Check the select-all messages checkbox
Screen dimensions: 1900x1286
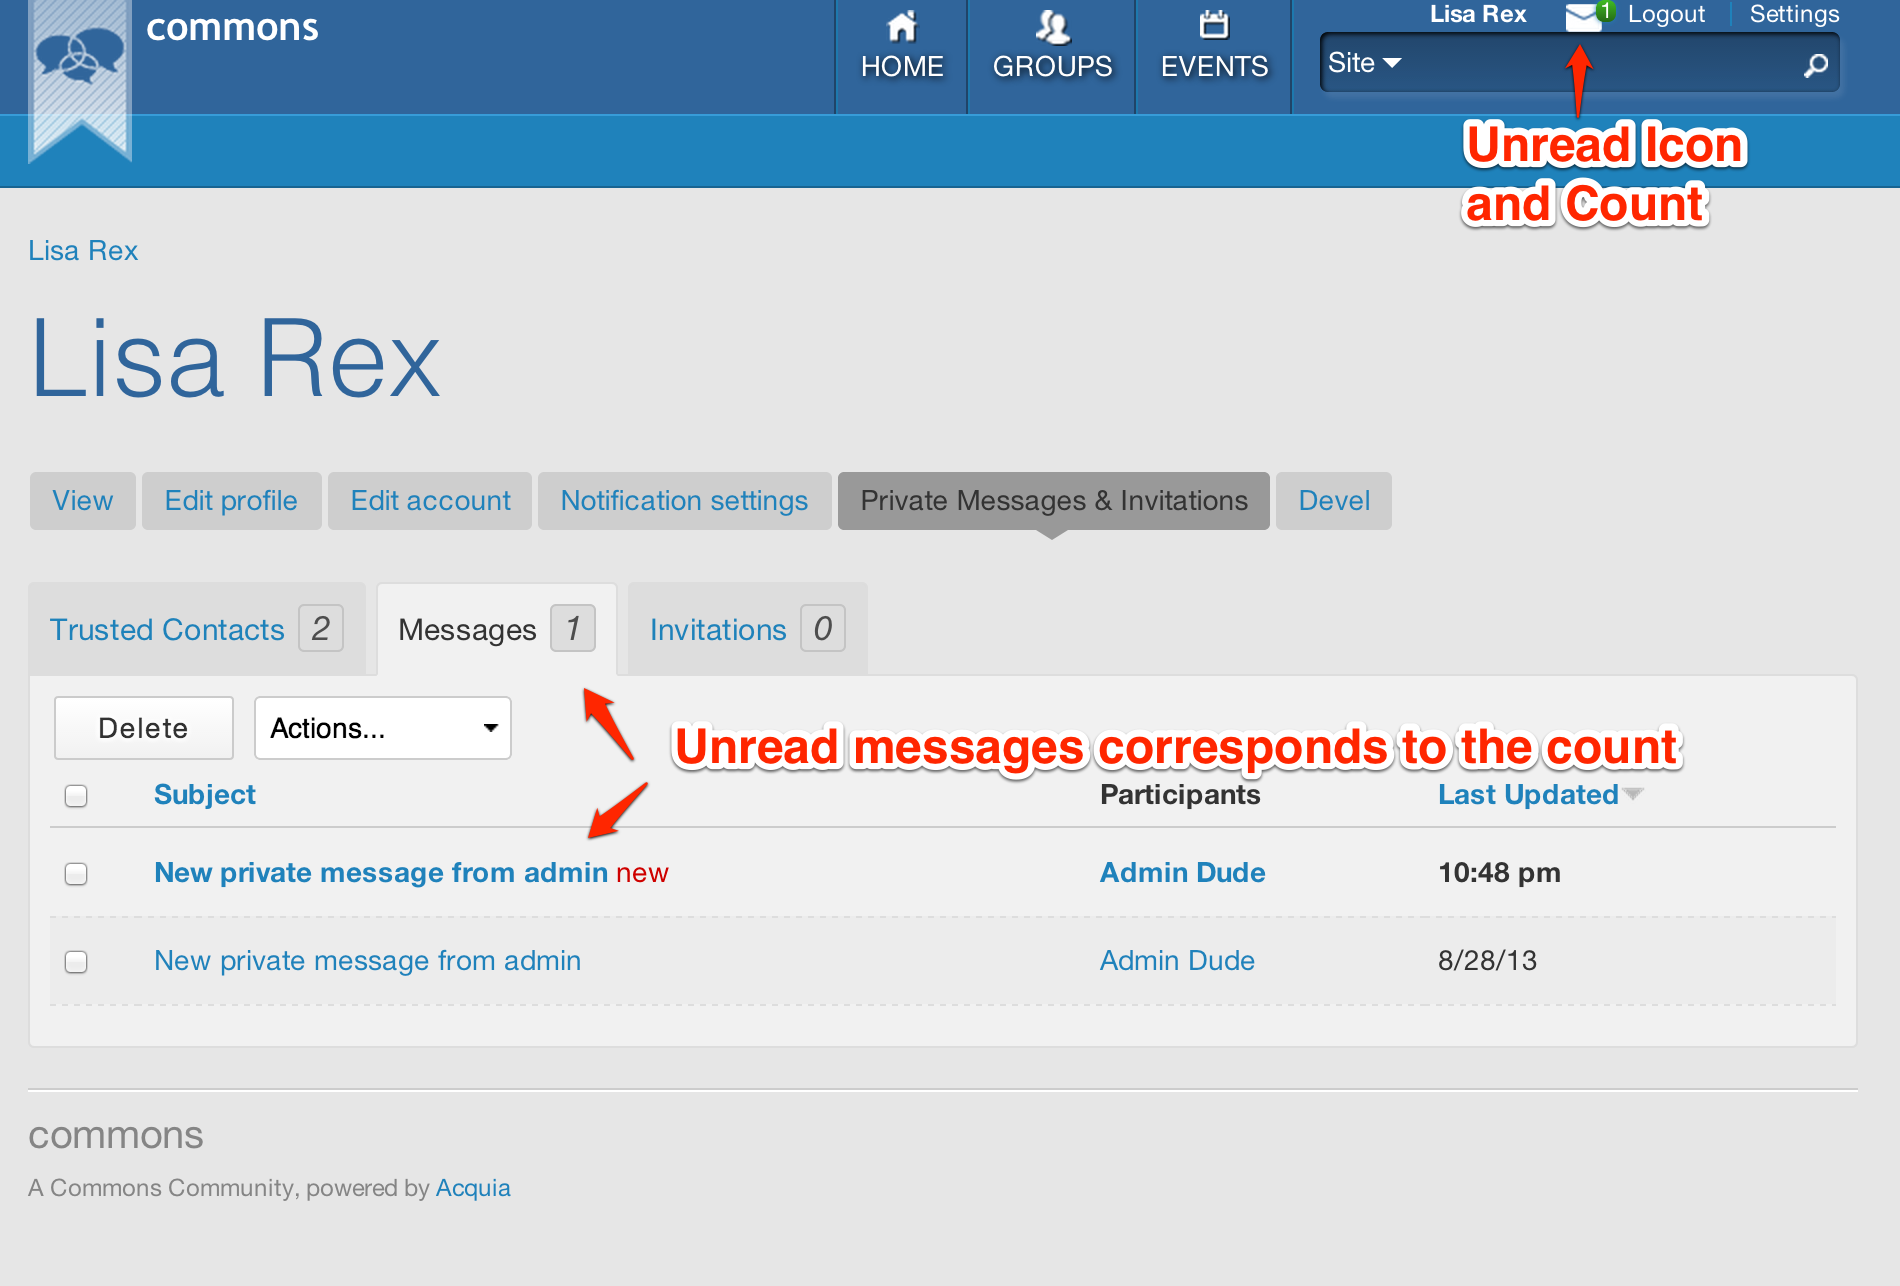75,795
